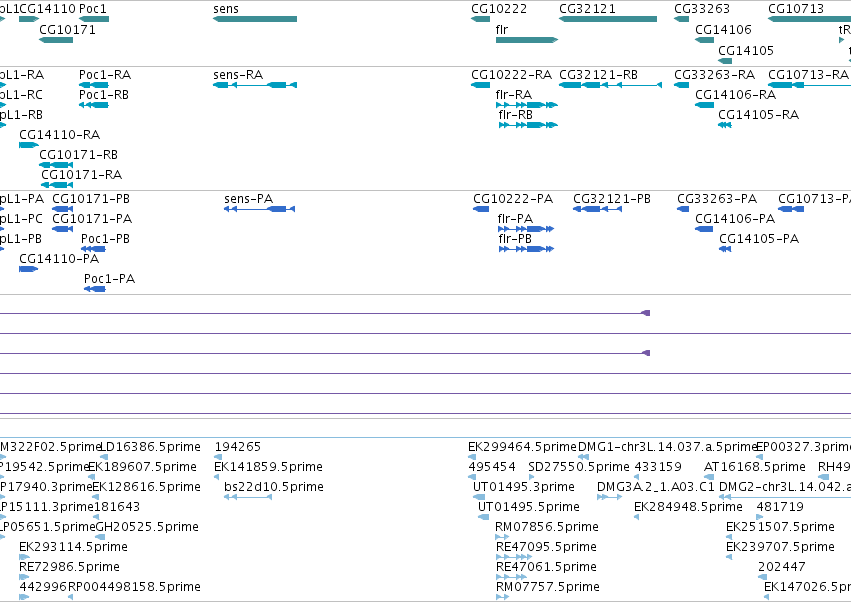Viewport: 851px width, 602px height.
Task: Click the CG32121-PB protein label
Action: (612, 199)
